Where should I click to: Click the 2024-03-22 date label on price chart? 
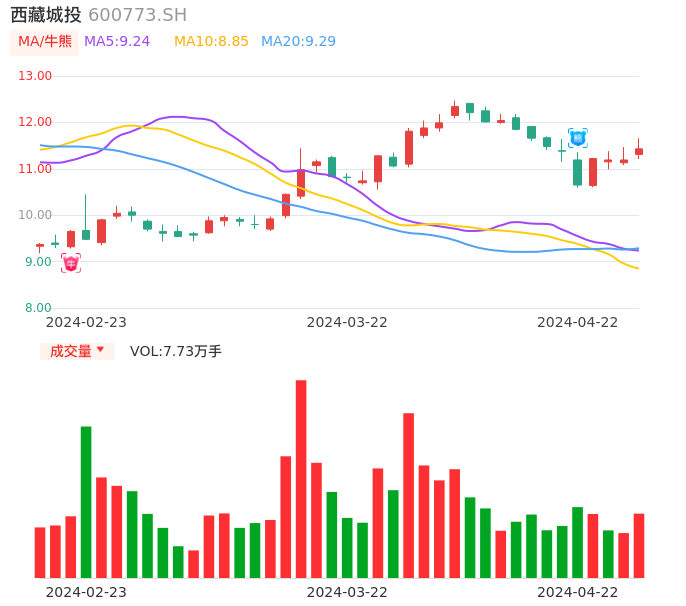pyautogui.click(x=347, y=322)
